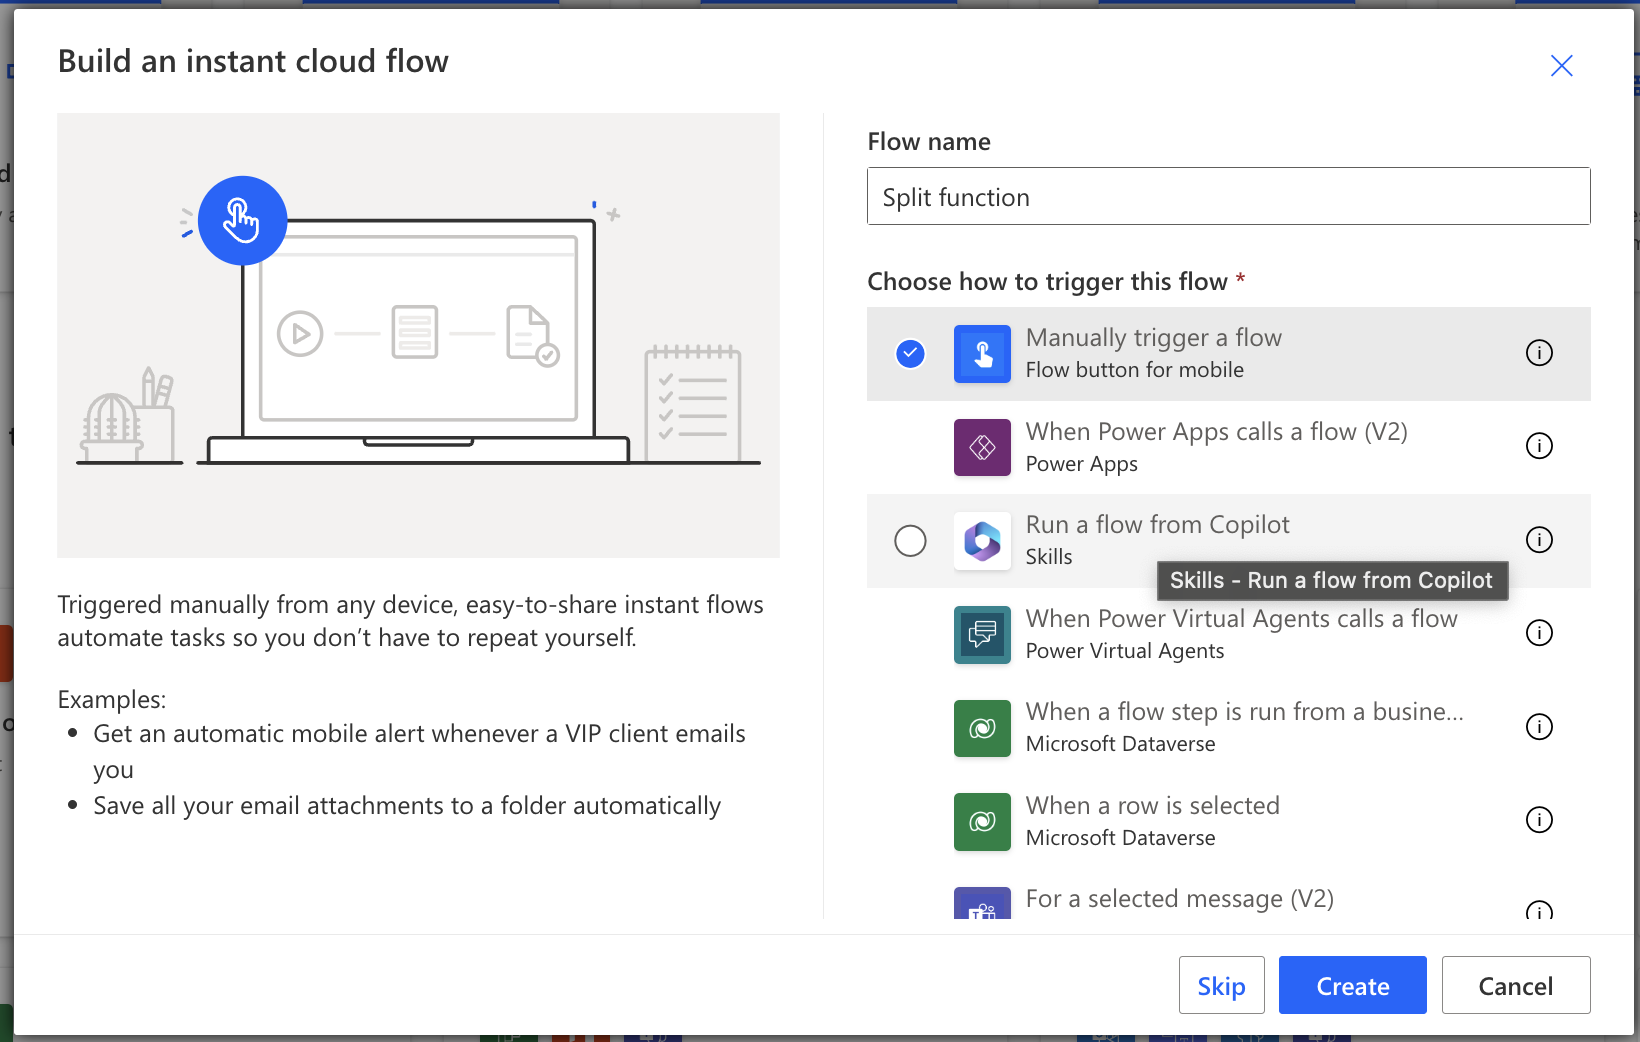Image resolution: width=1640 pixels, height=1042 pixels.
Task: Click Dataverse icon for business process flow step
Action: click(x=982, y=728)
